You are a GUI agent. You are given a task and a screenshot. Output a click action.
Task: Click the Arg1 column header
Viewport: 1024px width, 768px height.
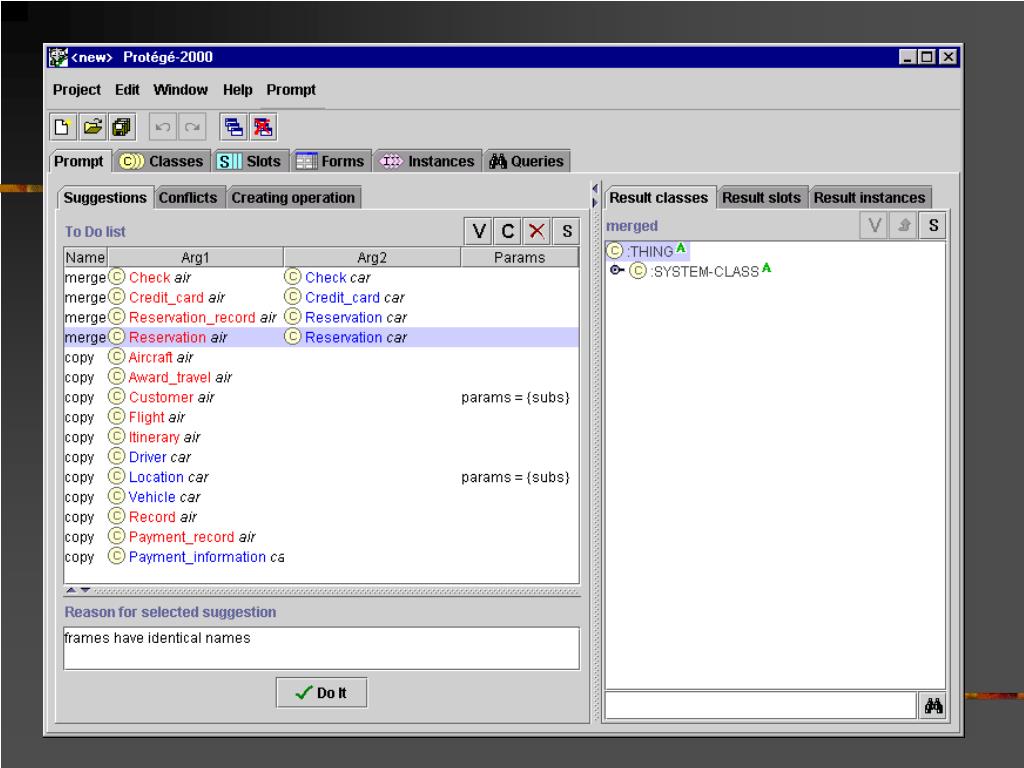point(195,257)
